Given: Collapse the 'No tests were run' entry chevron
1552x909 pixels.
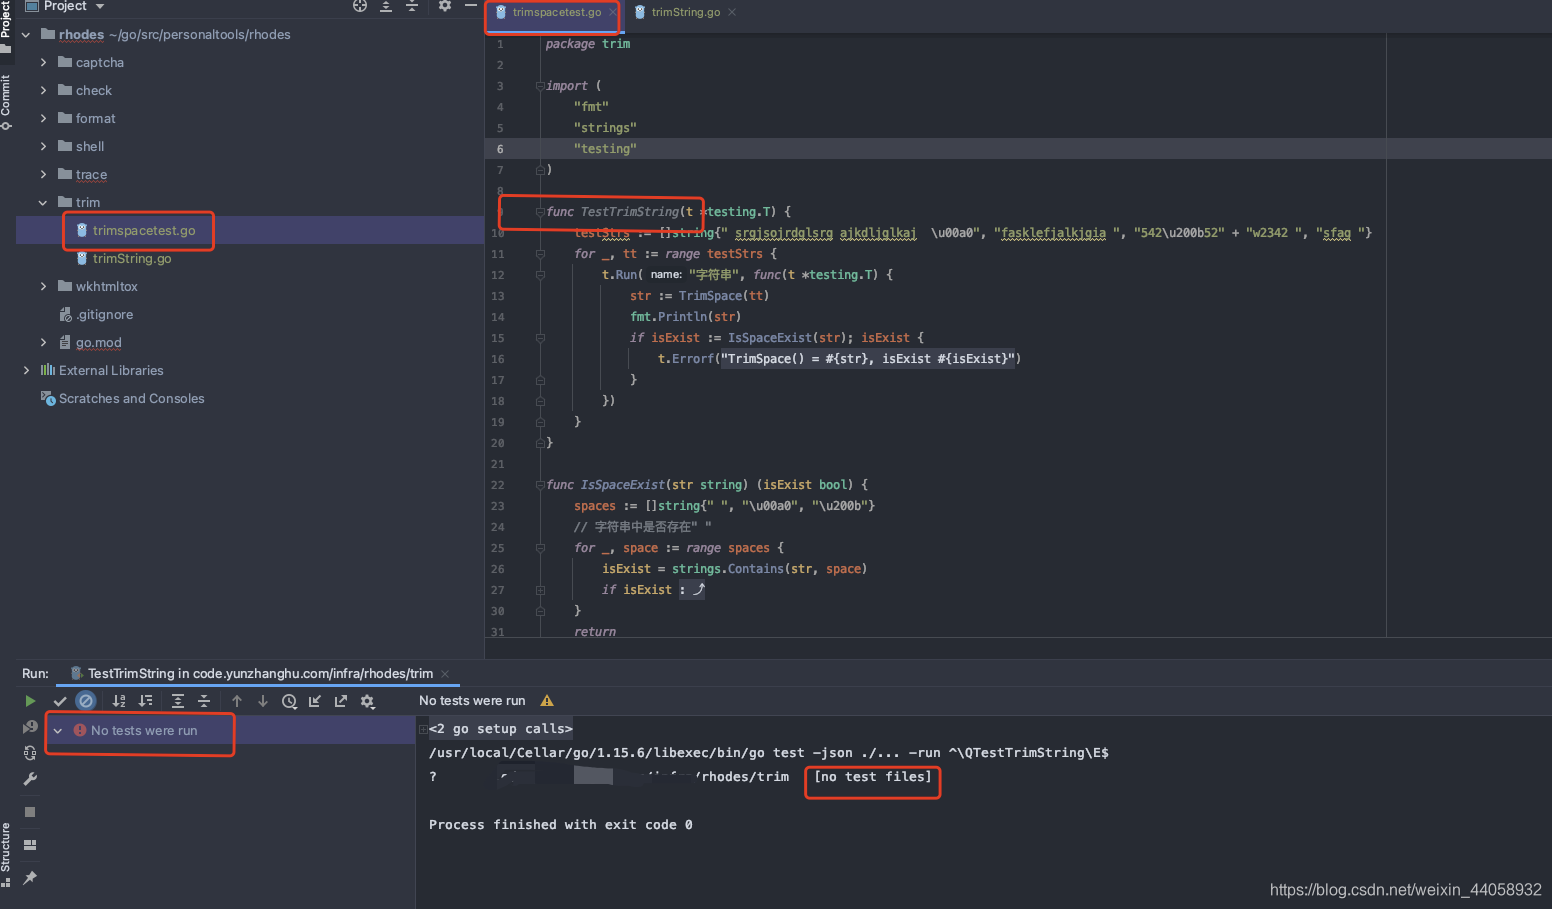Looking at the screenshot, I should pyautogui.click(x=57, y=730).
